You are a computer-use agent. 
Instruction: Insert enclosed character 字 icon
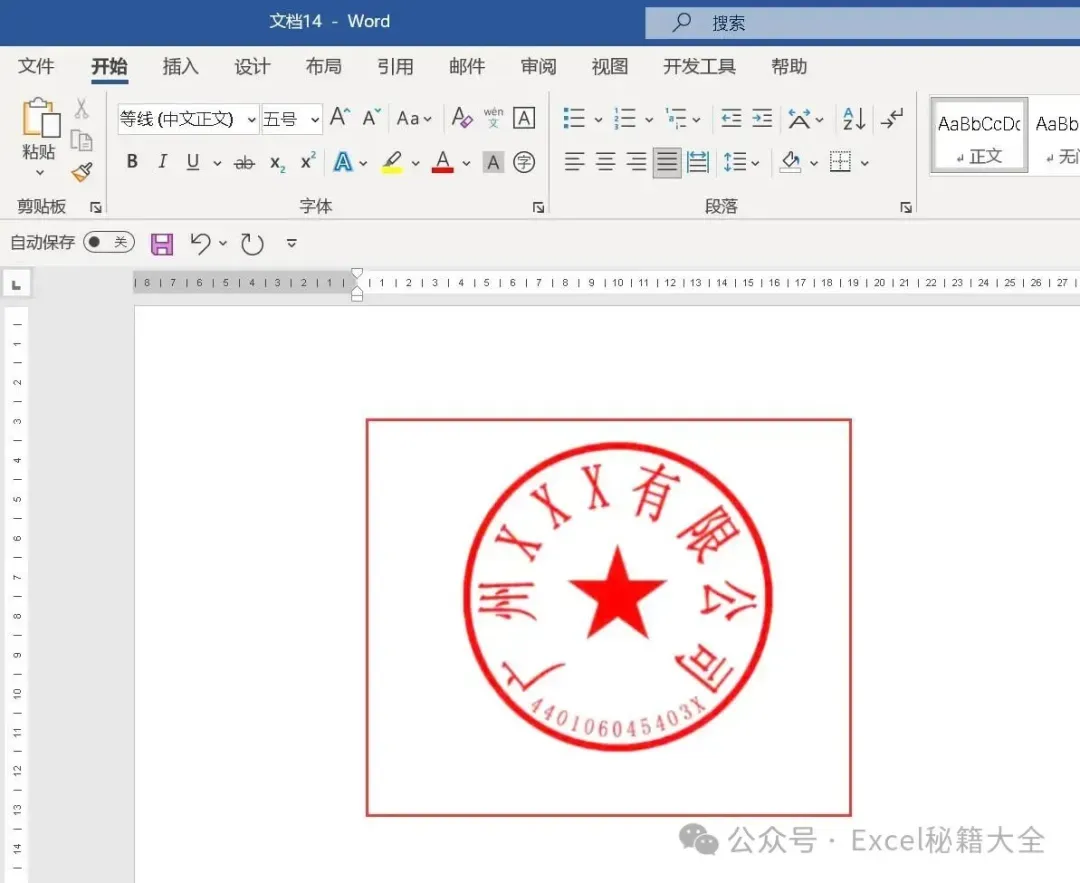tap(524, 163)
